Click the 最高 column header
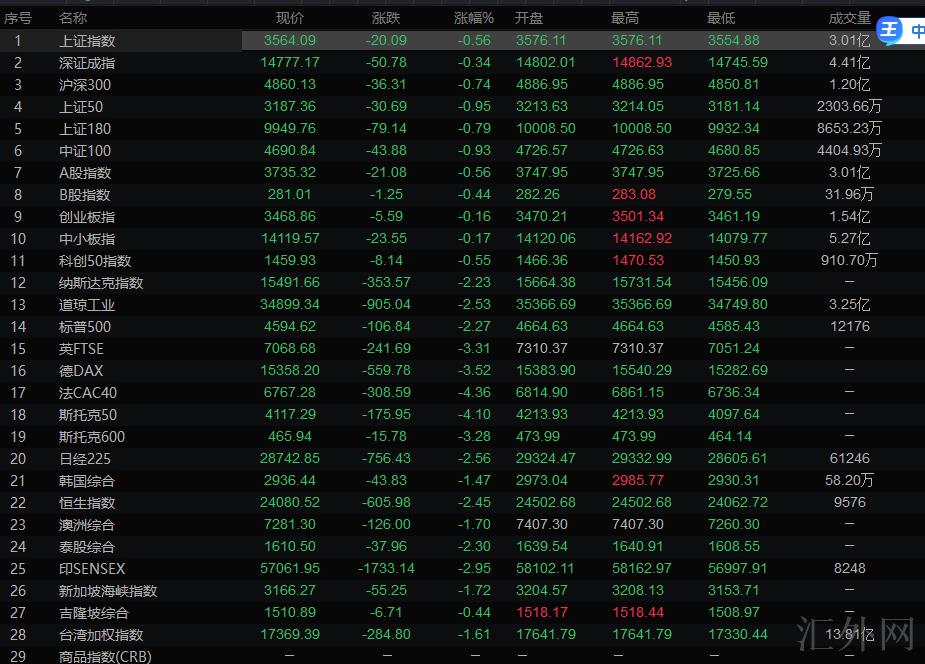This screenshot has width=925, height=664. click(x=625, y=18)
